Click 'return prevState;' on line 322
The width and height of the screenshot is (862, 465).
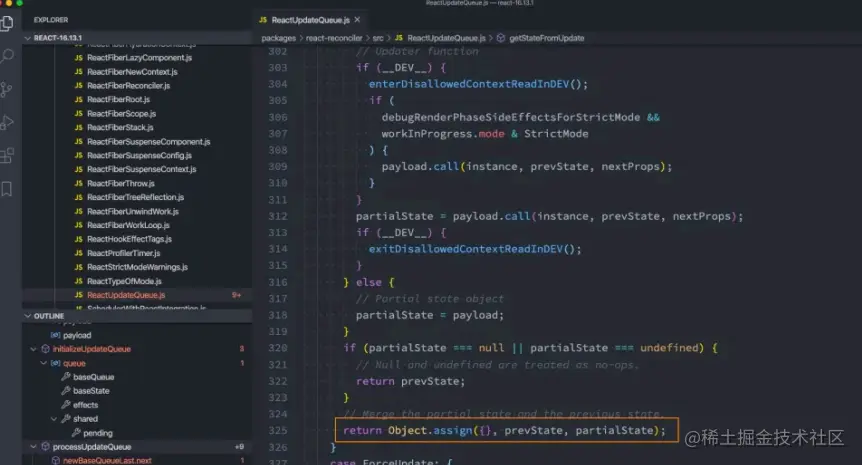(410, 381)
